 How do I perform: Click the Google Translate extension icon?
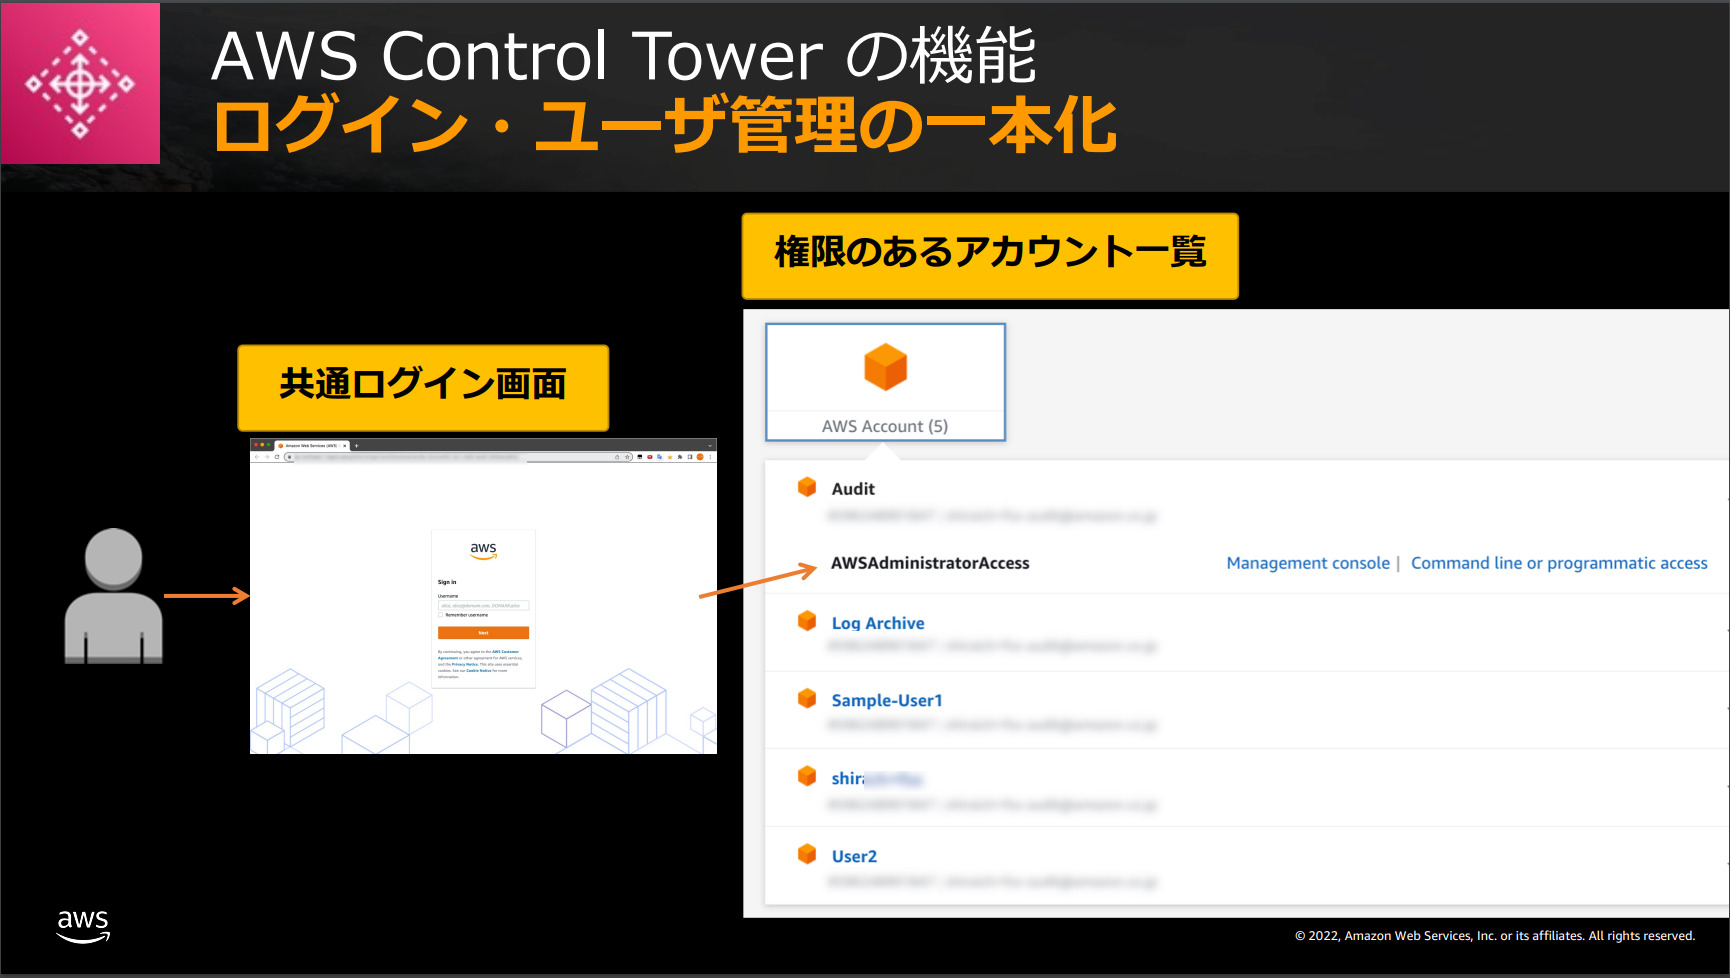659,457
